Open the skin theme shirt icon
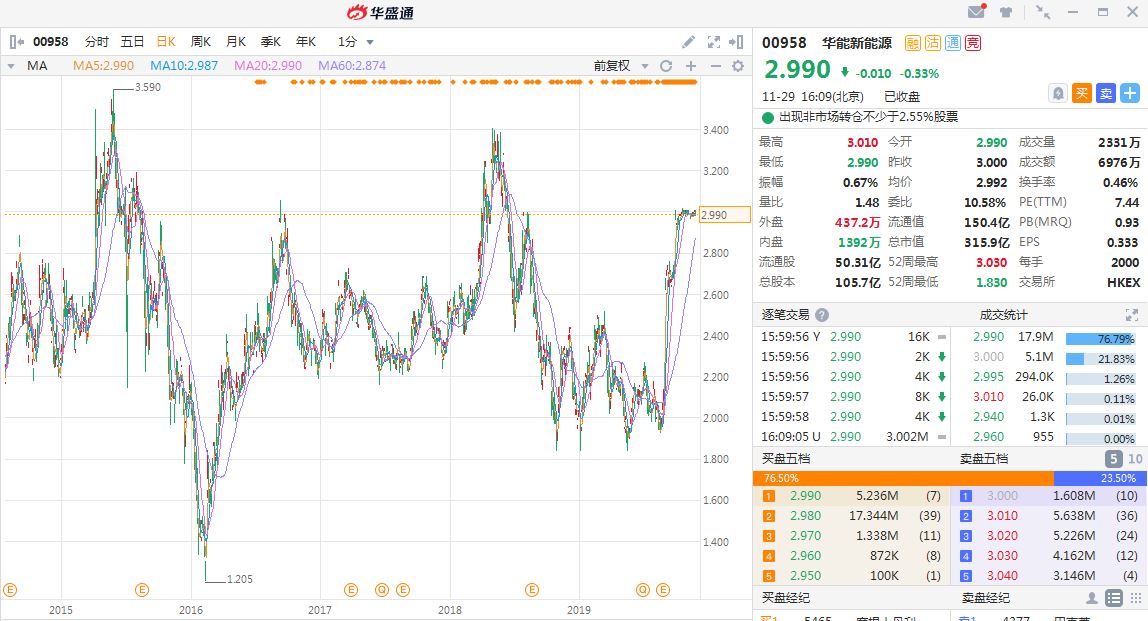 point(1006,12)
